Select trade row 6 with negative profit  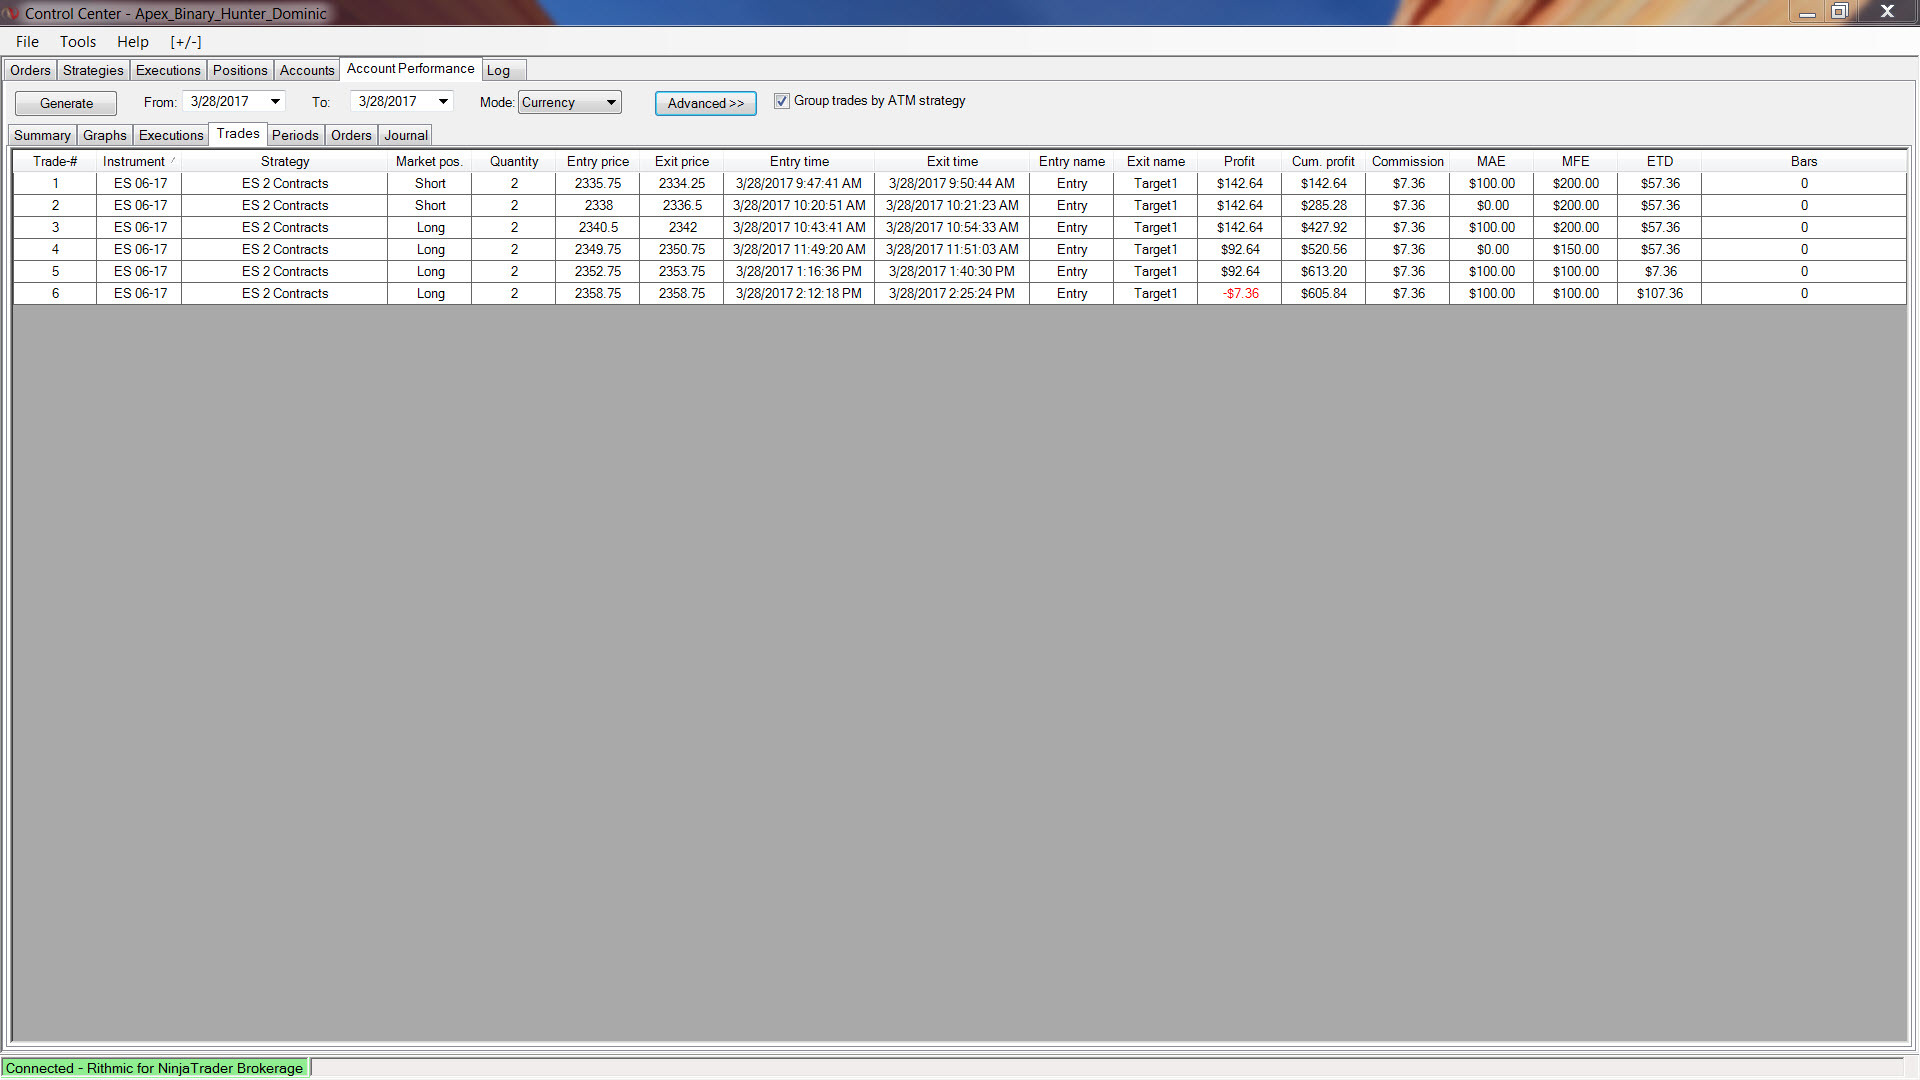[1239, 293]
